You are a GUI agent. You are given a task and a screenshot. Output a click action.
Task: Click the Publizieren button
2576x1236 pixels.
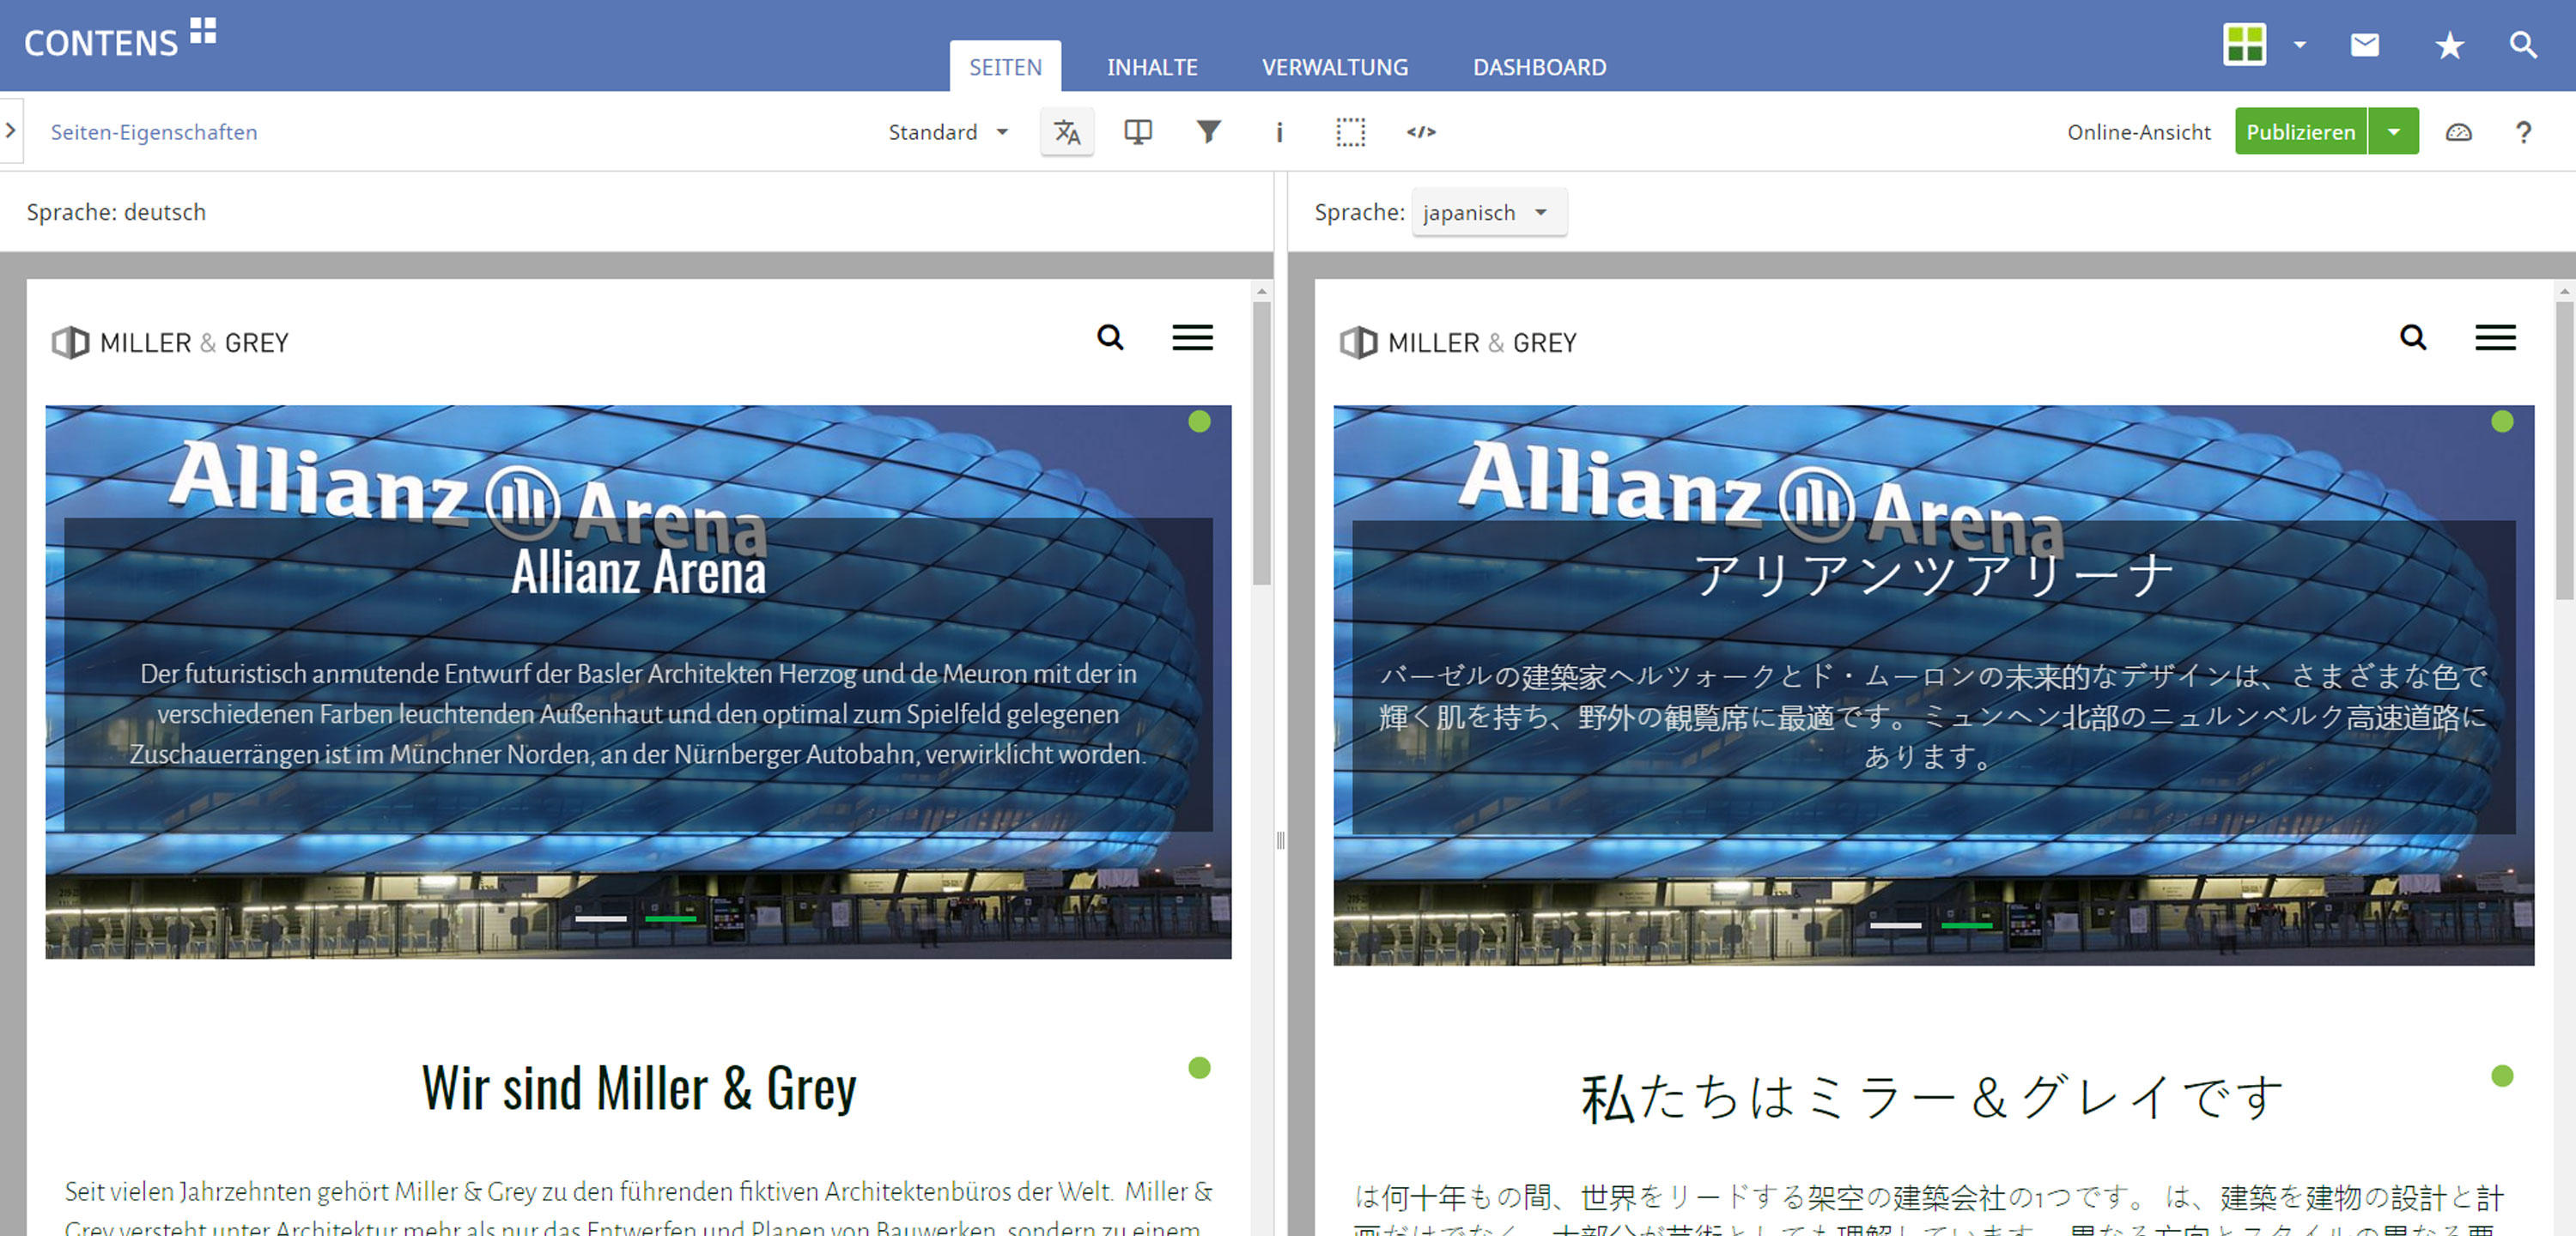[x=2300, y=131]
